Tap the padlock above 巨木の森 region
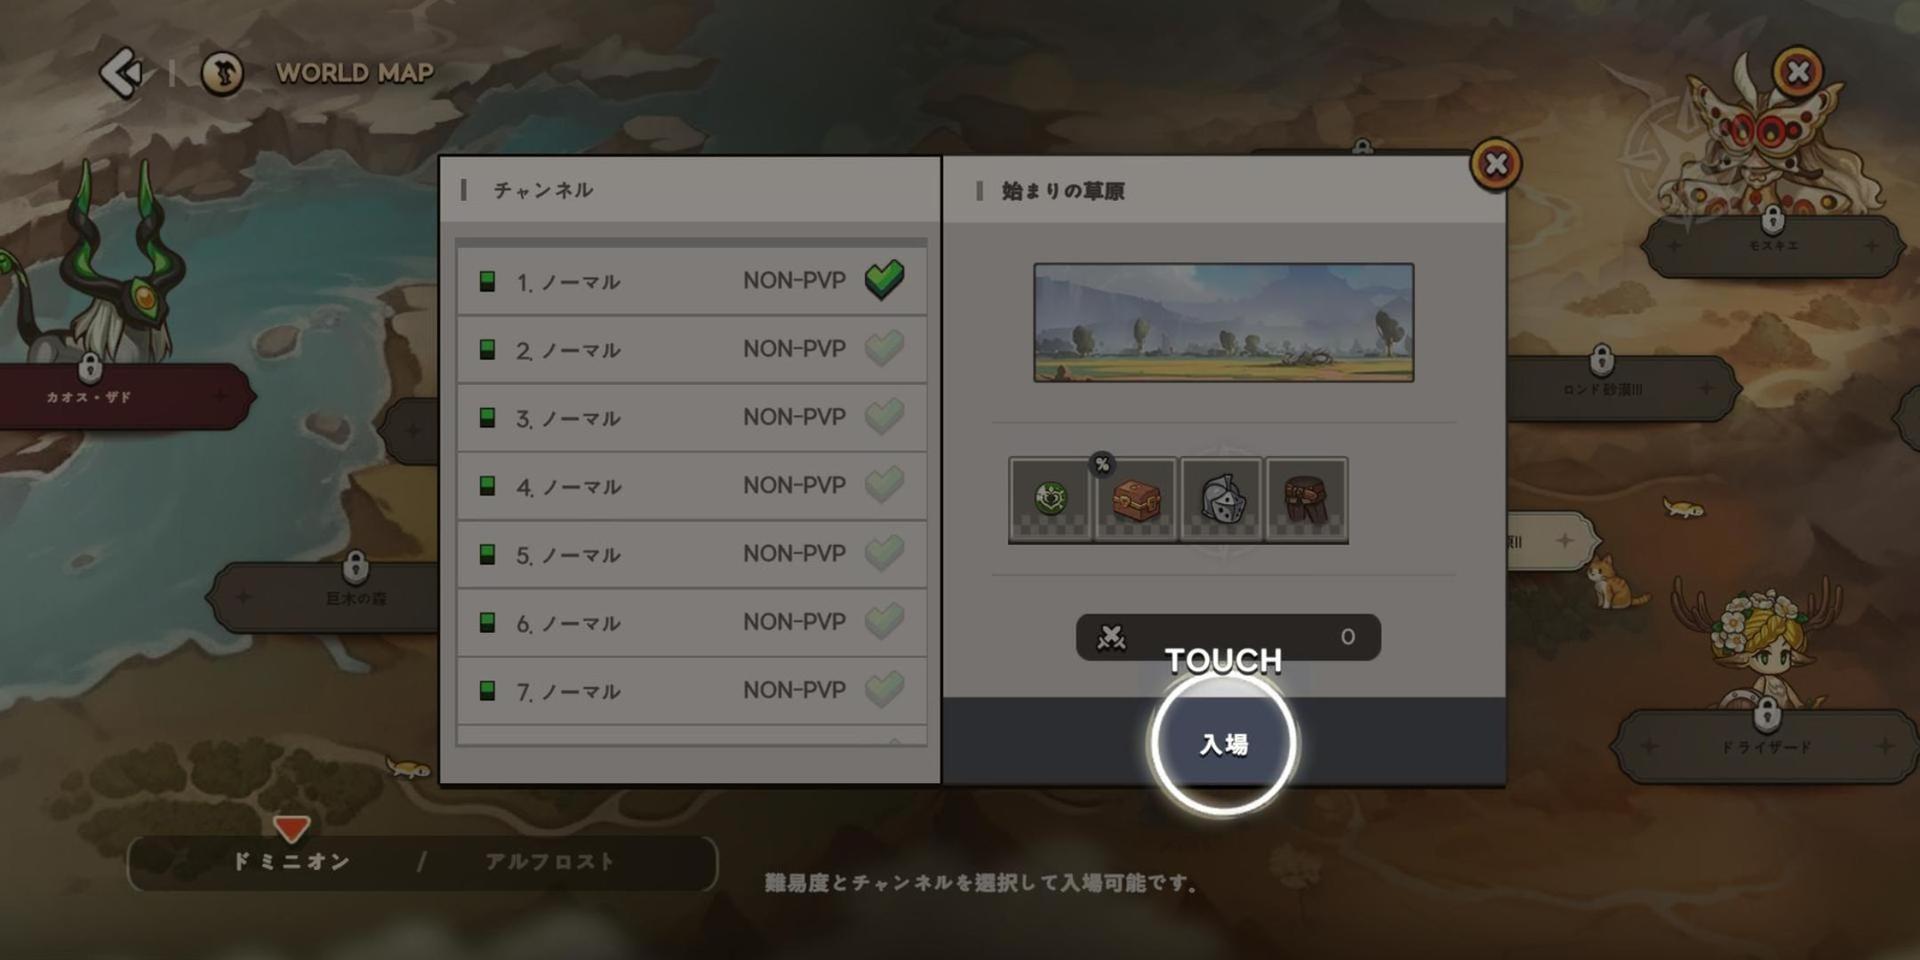1920x960 pixels. pyautogui.click(x=355, y=567)
